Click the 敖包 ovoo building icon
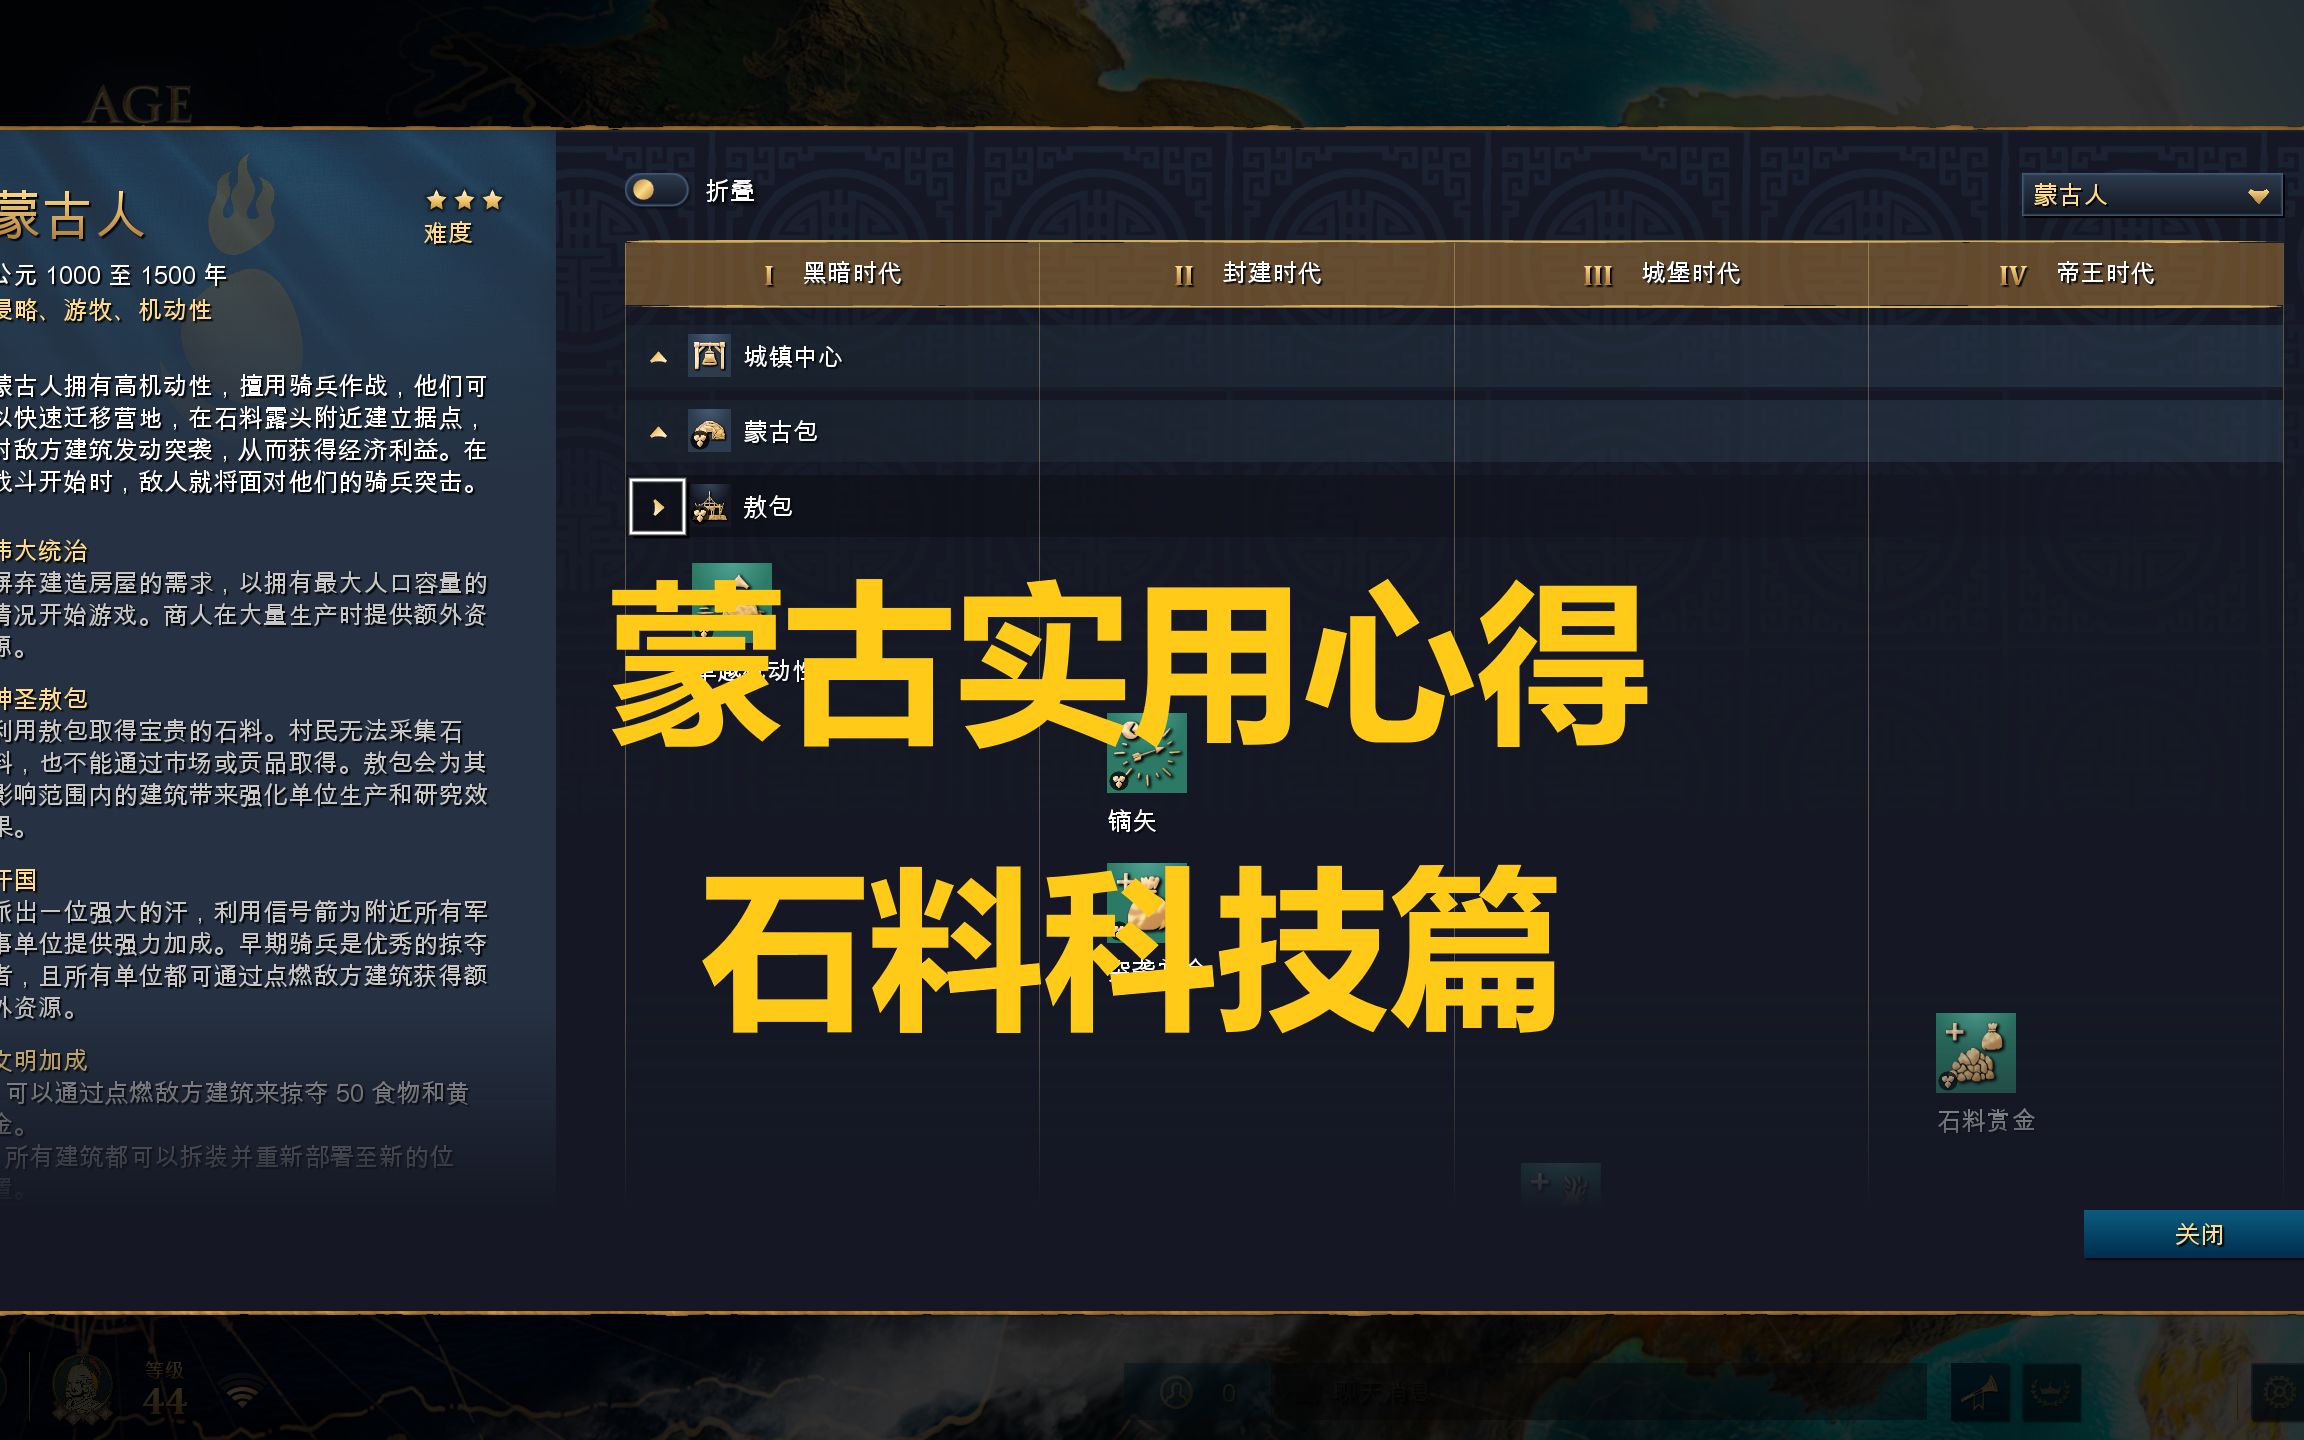This screenshot has width=2304, height=1440. point(709,507)
